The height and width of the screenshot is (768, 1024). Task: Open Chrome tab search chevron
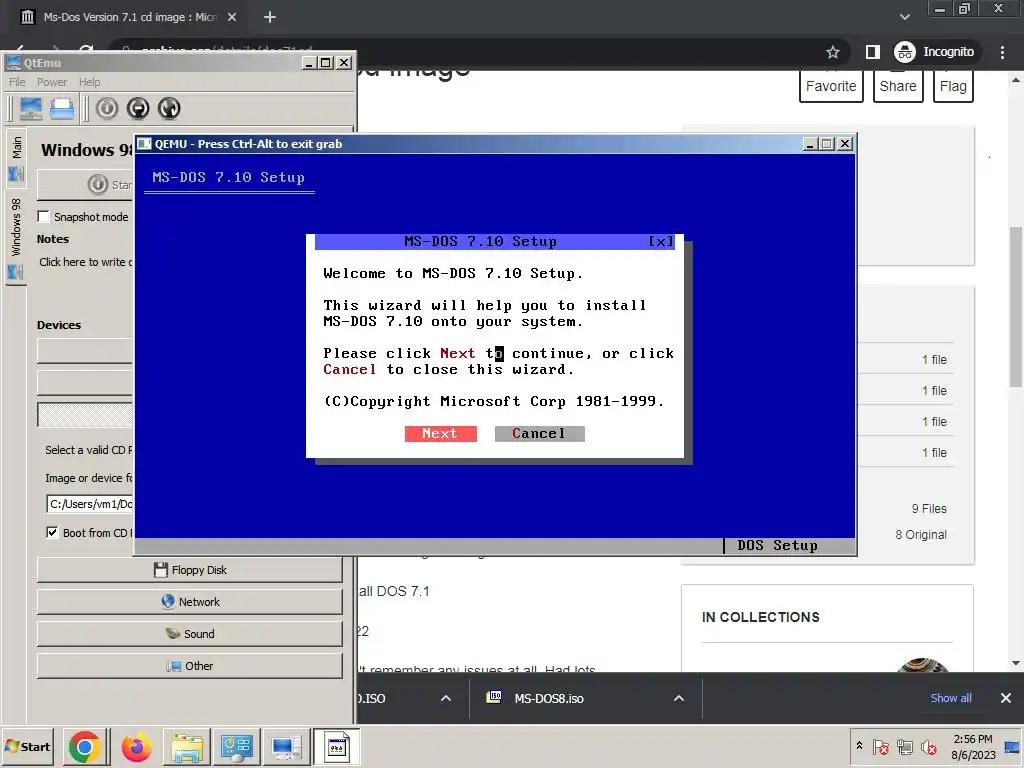tap(904, 17)
